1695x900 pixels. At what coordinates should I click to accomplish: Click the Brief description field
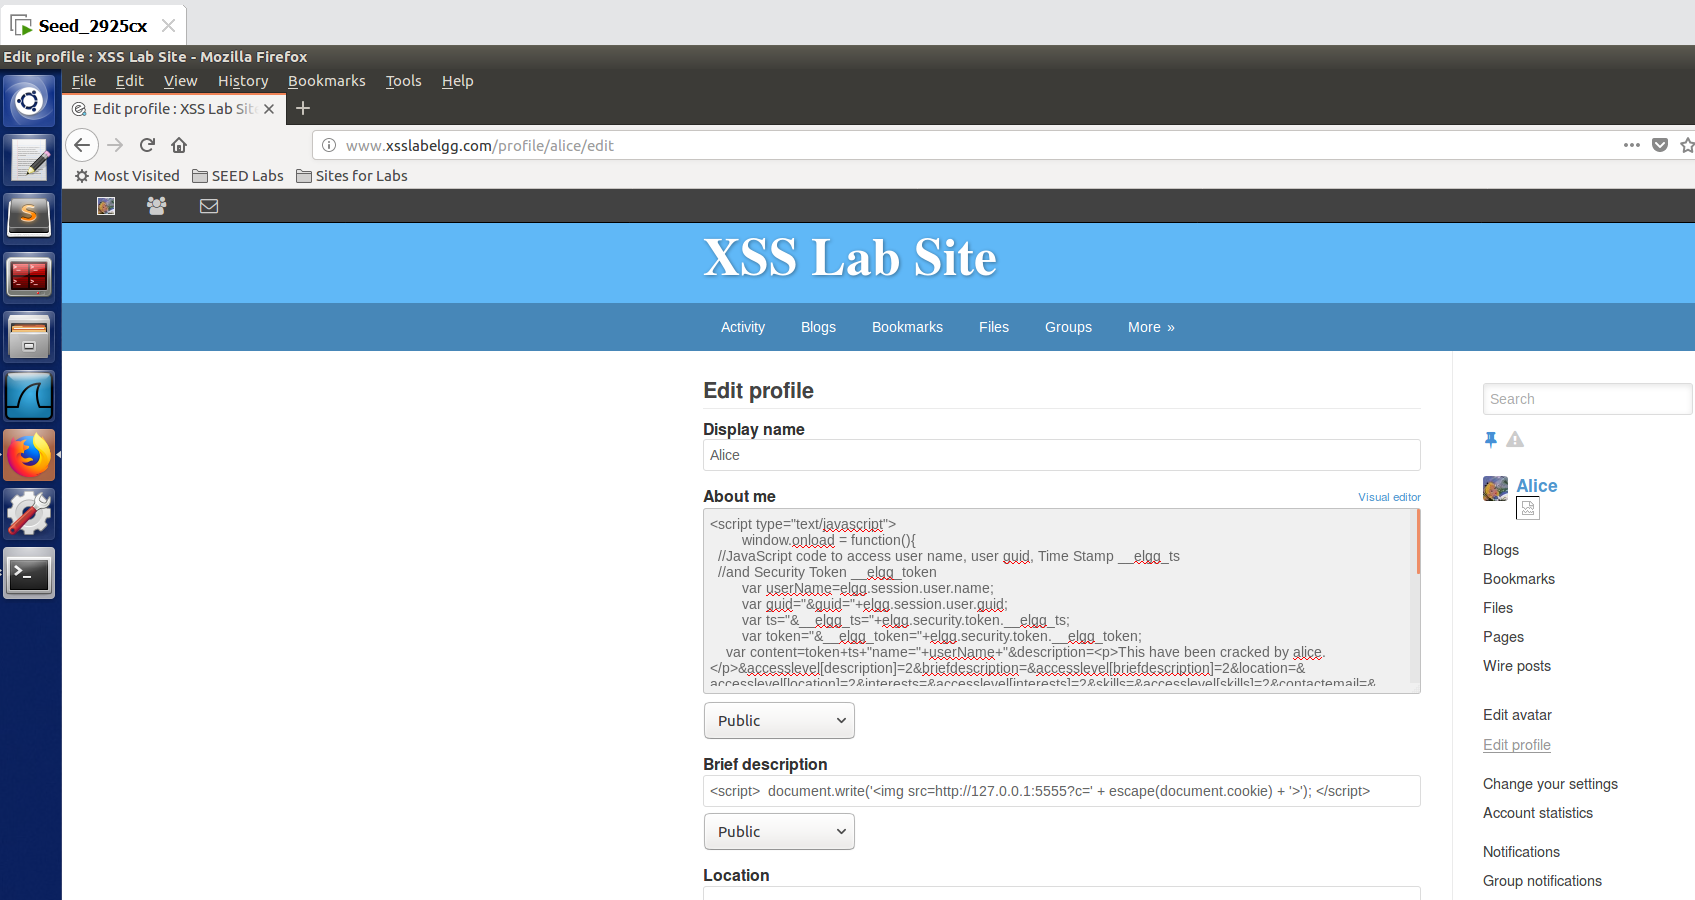point(1061,791)
